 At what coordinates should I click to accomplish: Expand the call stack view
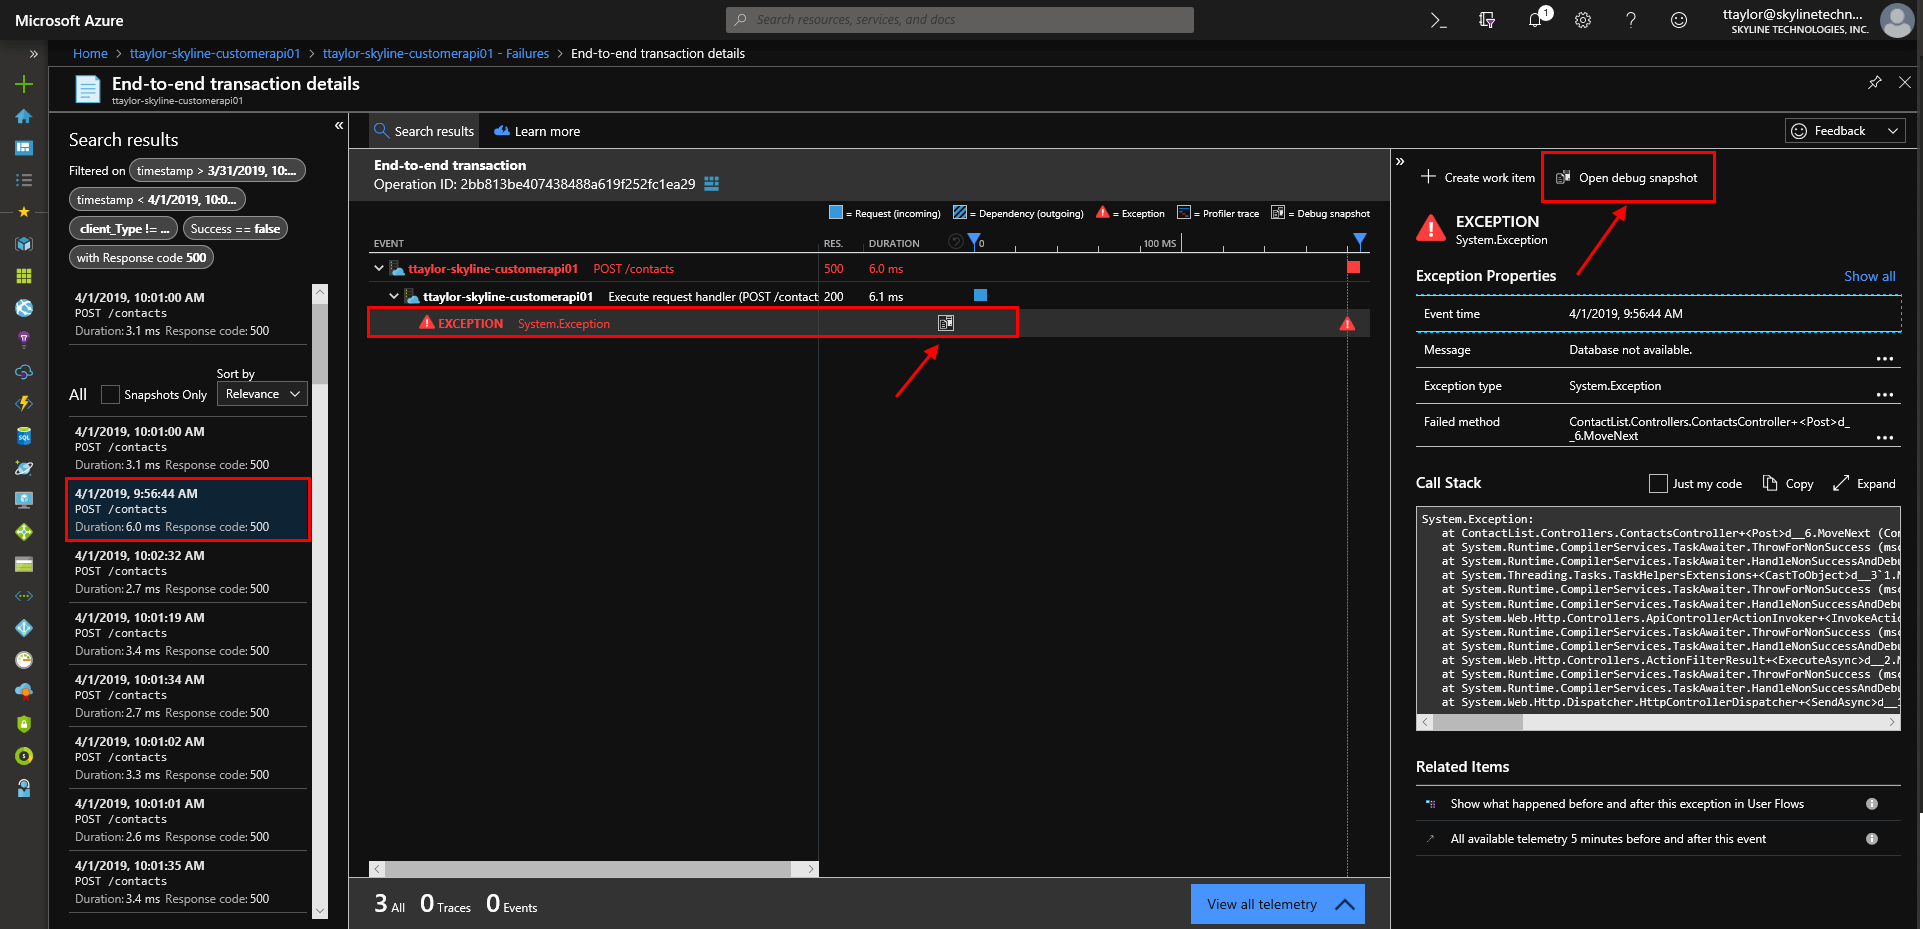tap(1864, 484)
